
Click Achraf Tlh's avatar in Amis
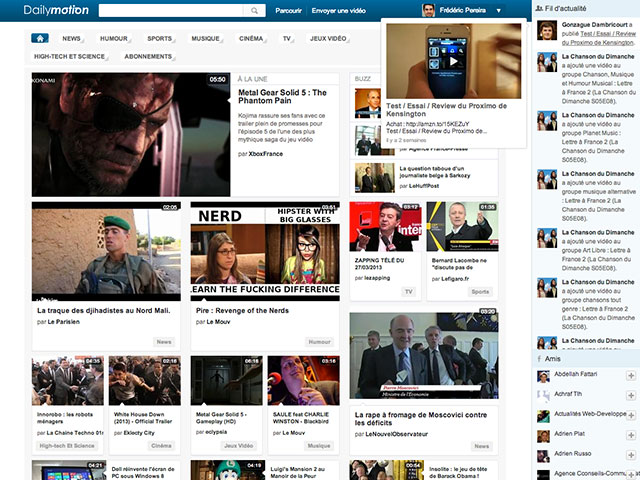[543, 396]
